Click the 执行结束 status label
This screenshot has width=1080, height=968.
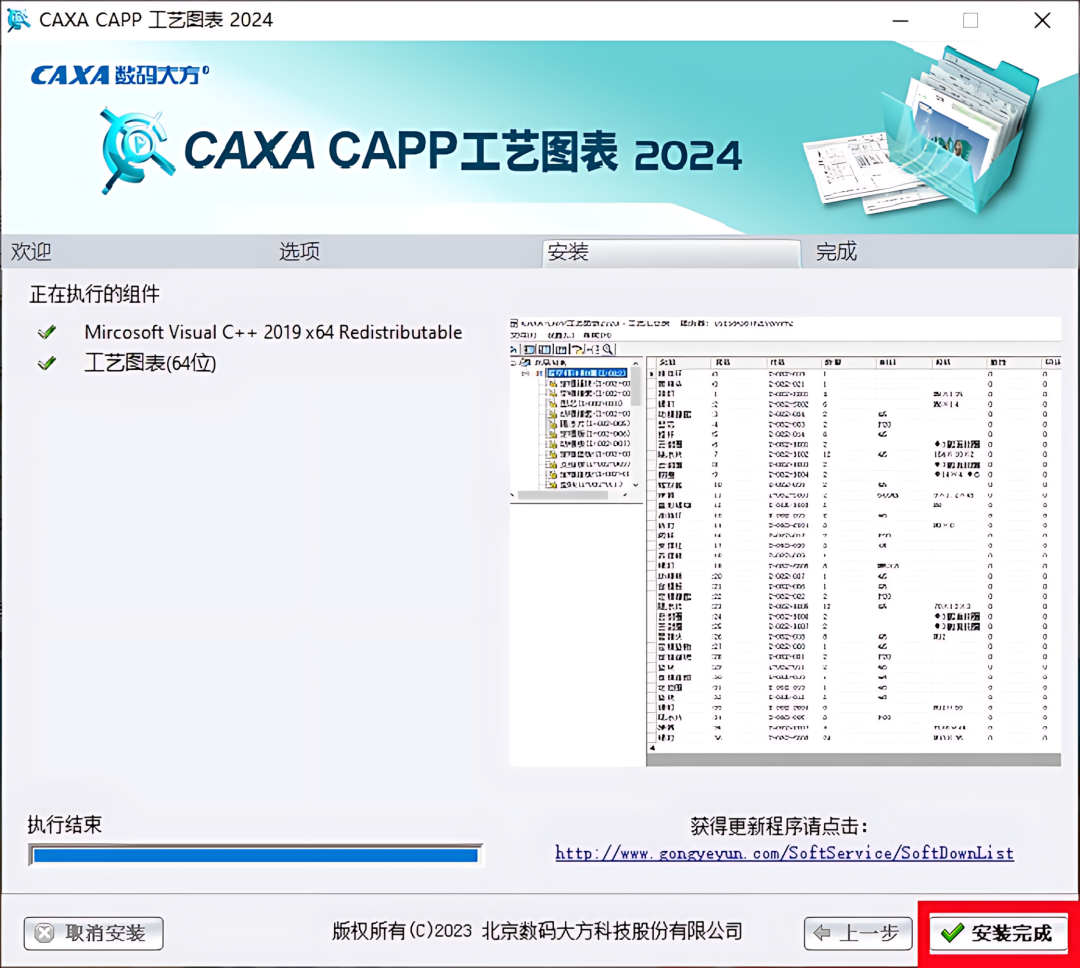click(64, 824)
